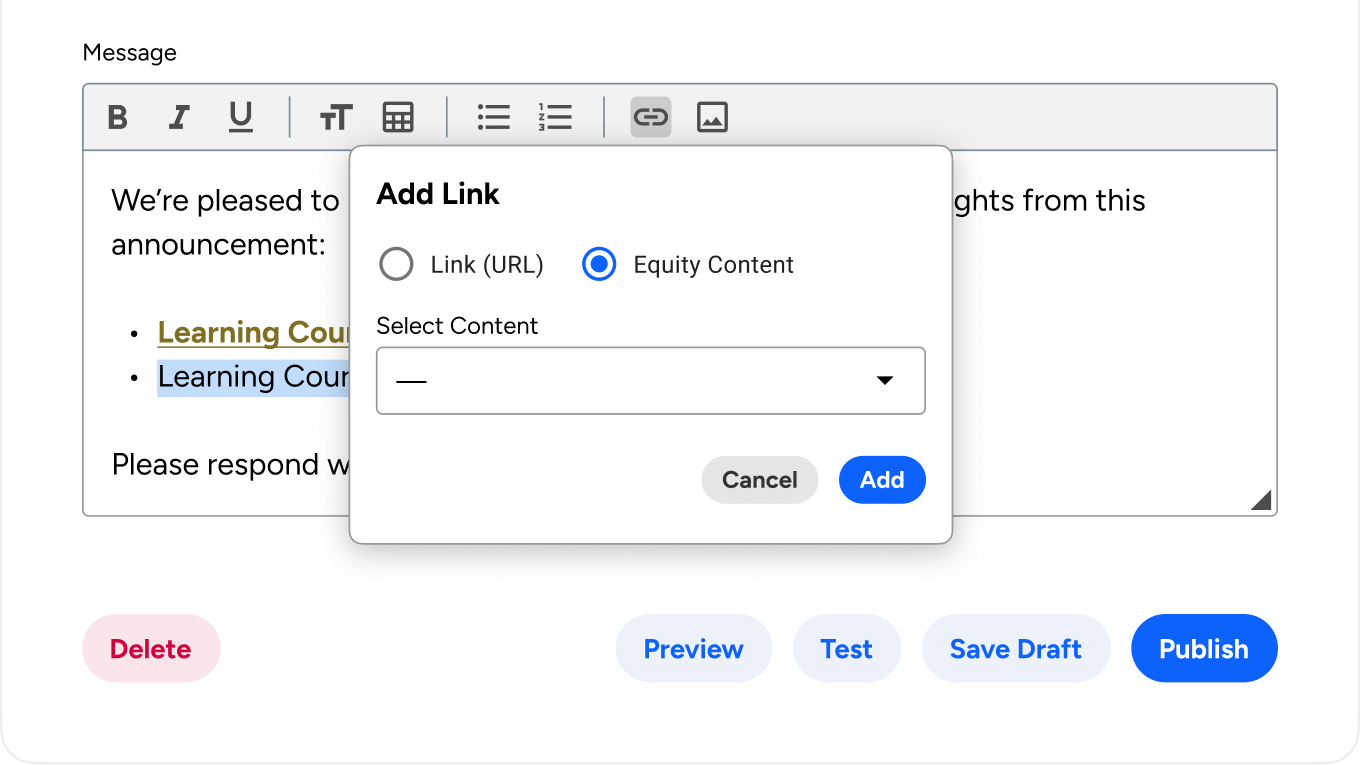Choose the Equity Content radio option
This screenshot has height=765, width=1360.
(x=599, y=265)
